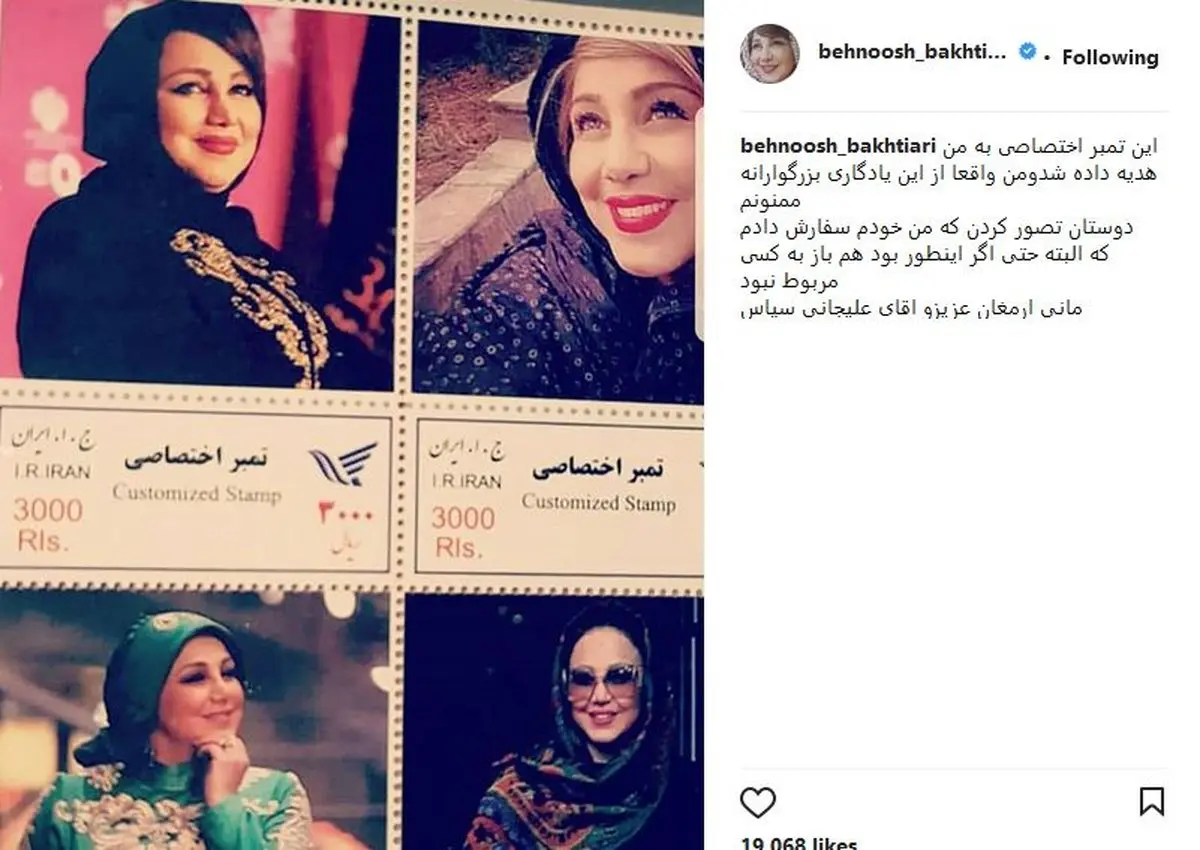Open behnoosh_bakhtiari username in the caption
Viewport: 1200px width, 850px height.
click(838, 147)
